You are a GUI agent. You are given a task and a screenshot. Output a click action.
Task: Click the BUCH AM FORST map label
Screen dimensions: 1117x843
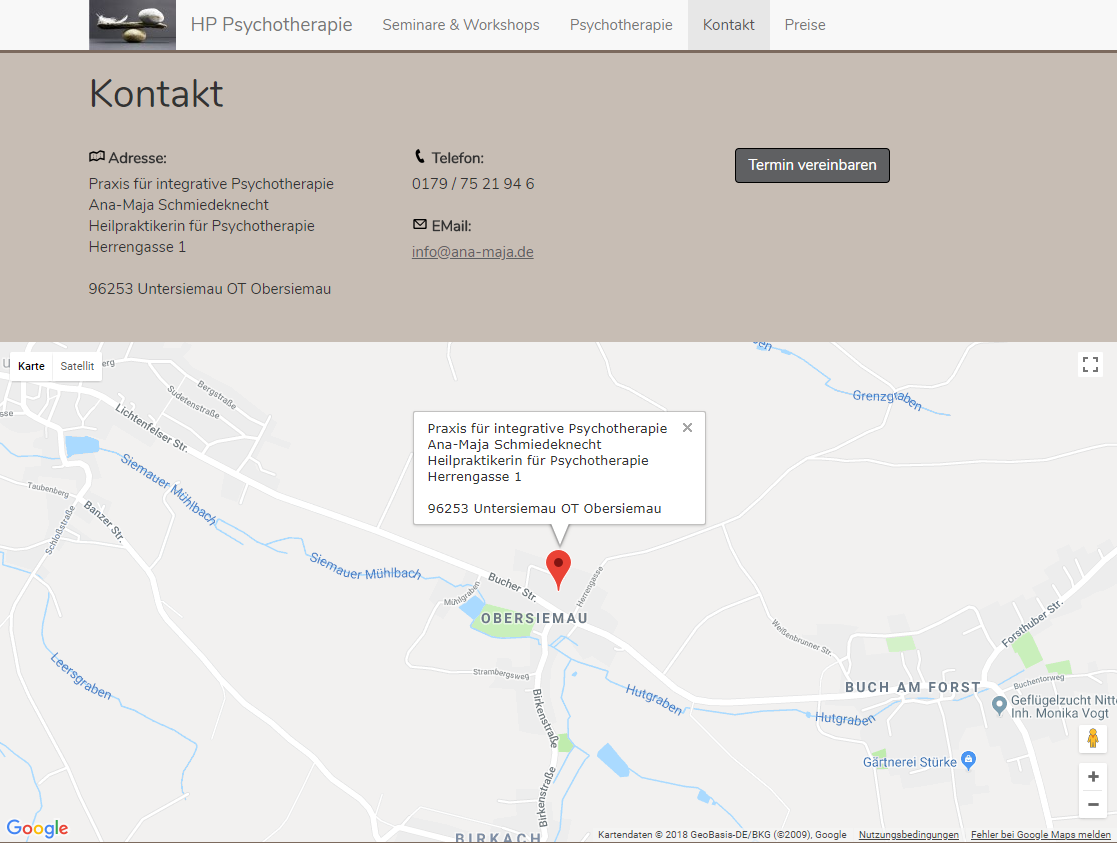pos(913,687)
